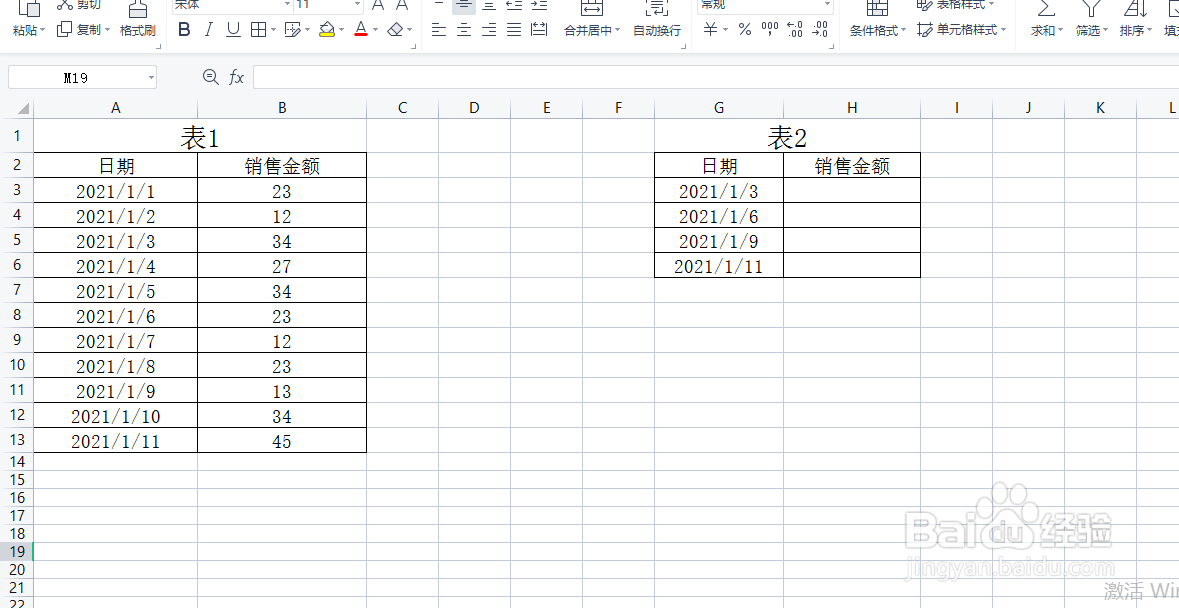Open Conditional Formatting (条件格式) menu
The width and height of the screenshot is (1179, 608).
tap(877, 20)
